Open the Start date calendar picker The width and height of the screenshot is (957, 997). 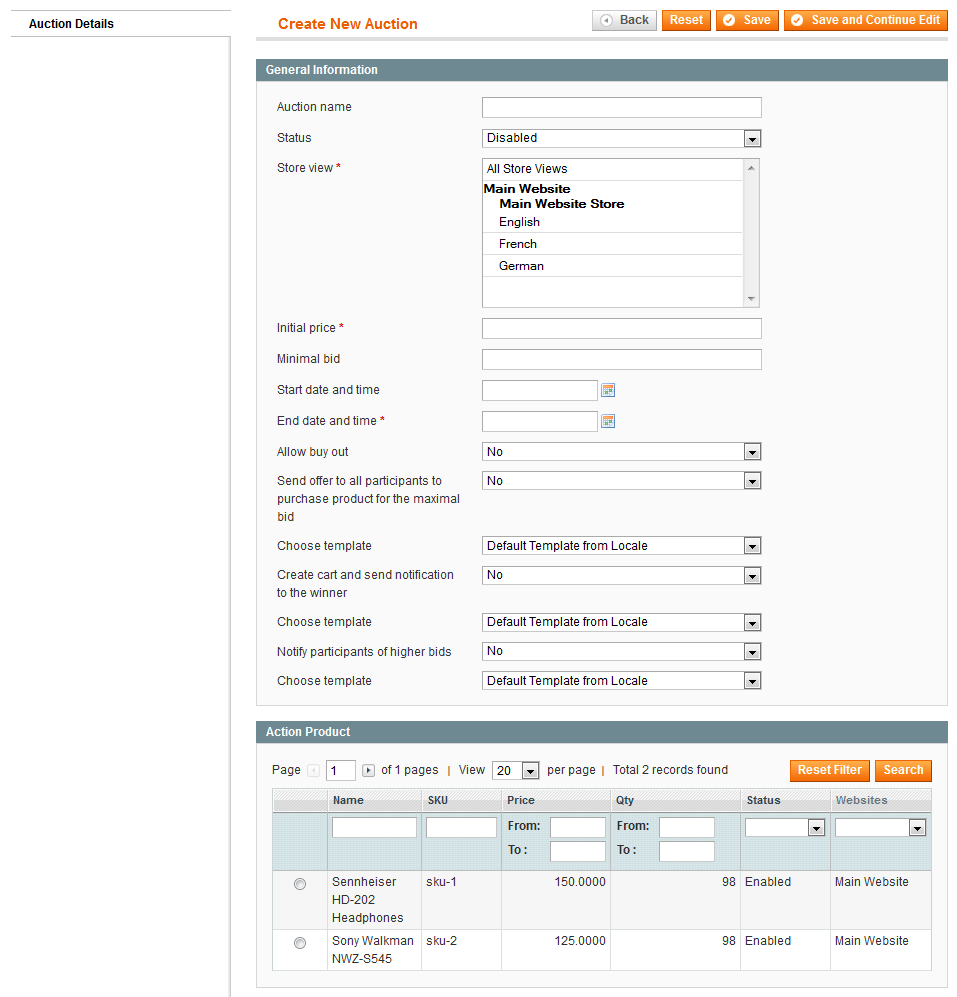tap(608, 390)
